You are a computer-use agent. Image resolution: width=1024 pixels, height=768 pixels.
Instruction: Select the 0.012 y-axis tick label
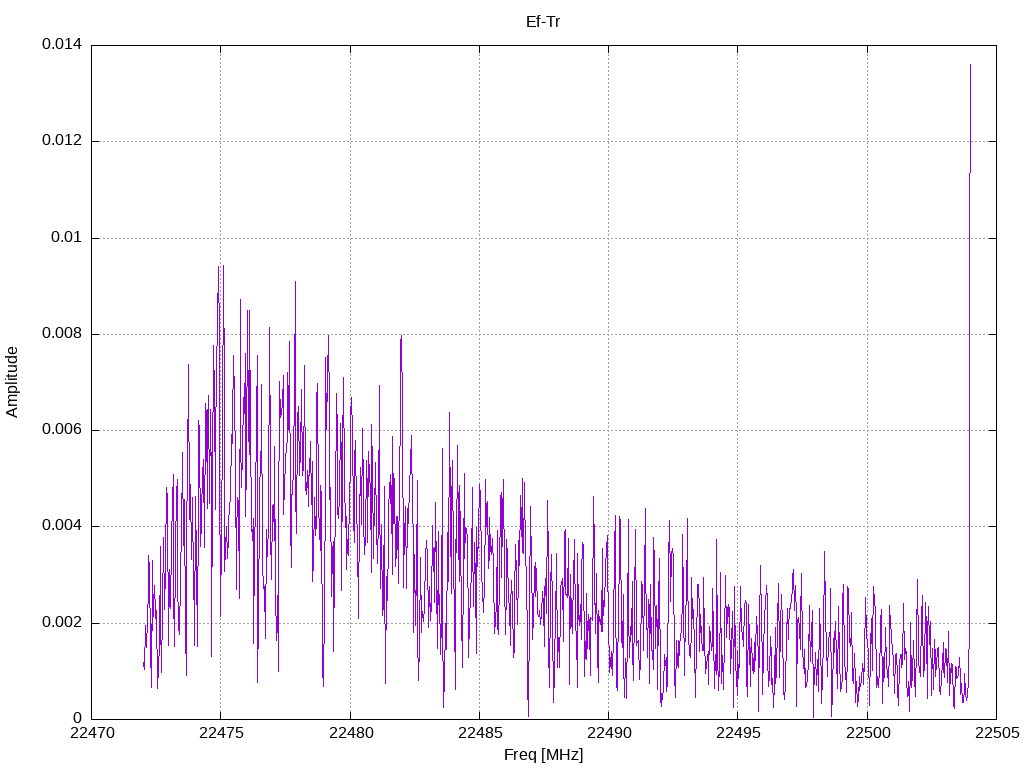coord(62,140)
